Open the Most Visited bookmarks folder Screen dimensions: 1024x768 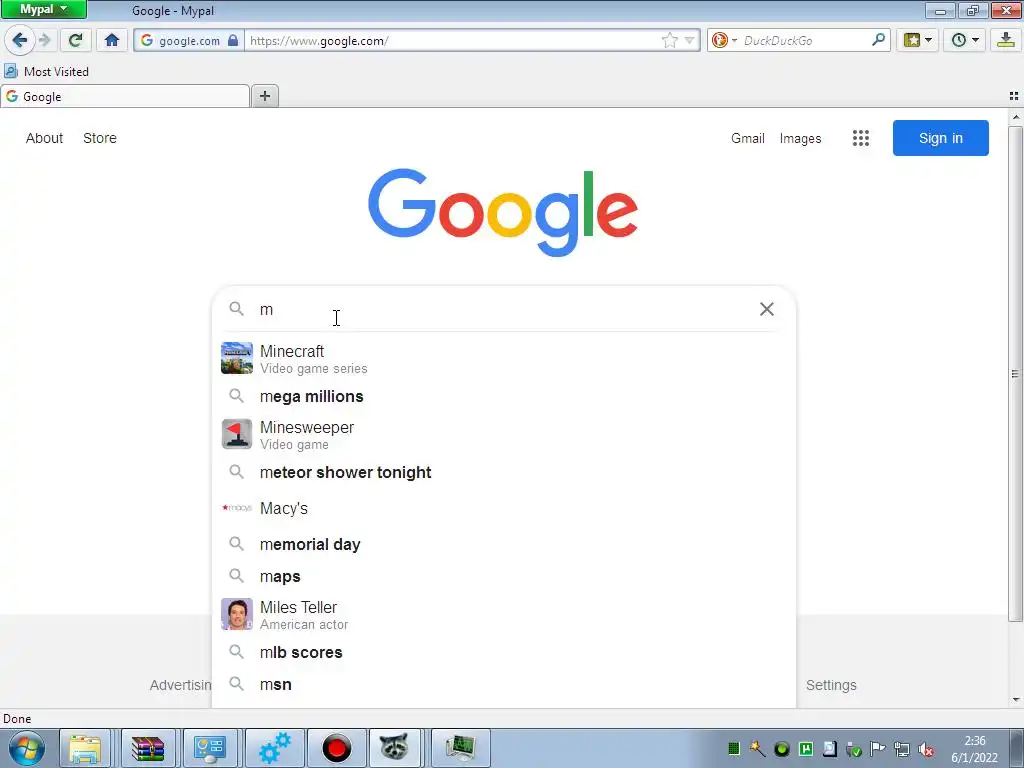pos(46,71)
